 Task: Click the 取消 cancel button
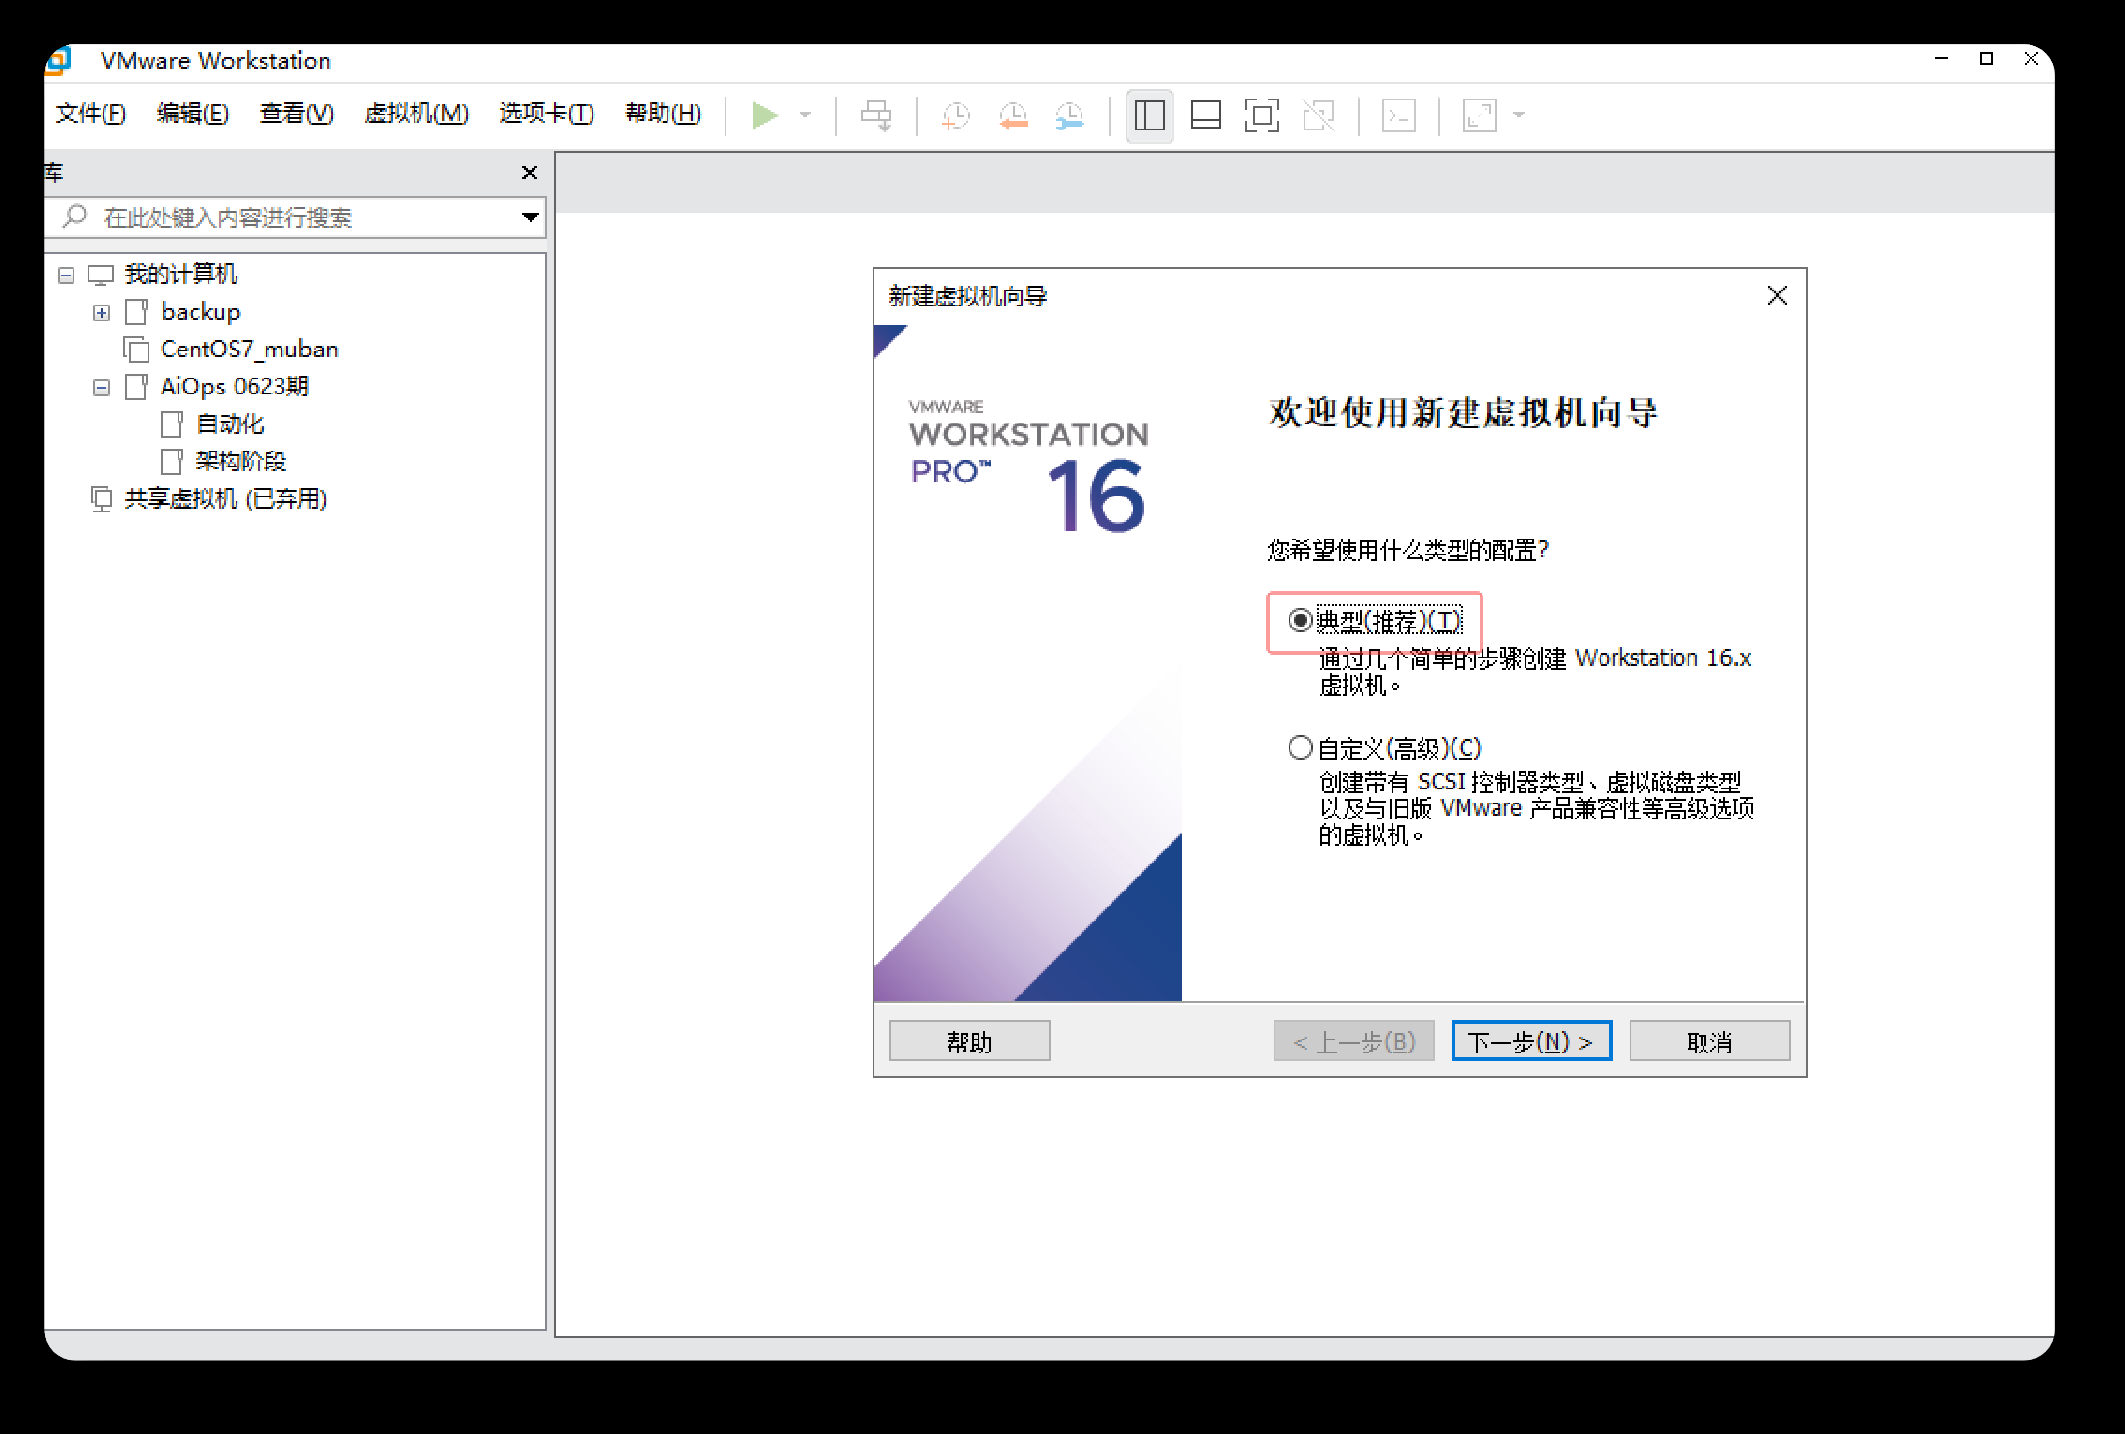click(1710, 1041)
